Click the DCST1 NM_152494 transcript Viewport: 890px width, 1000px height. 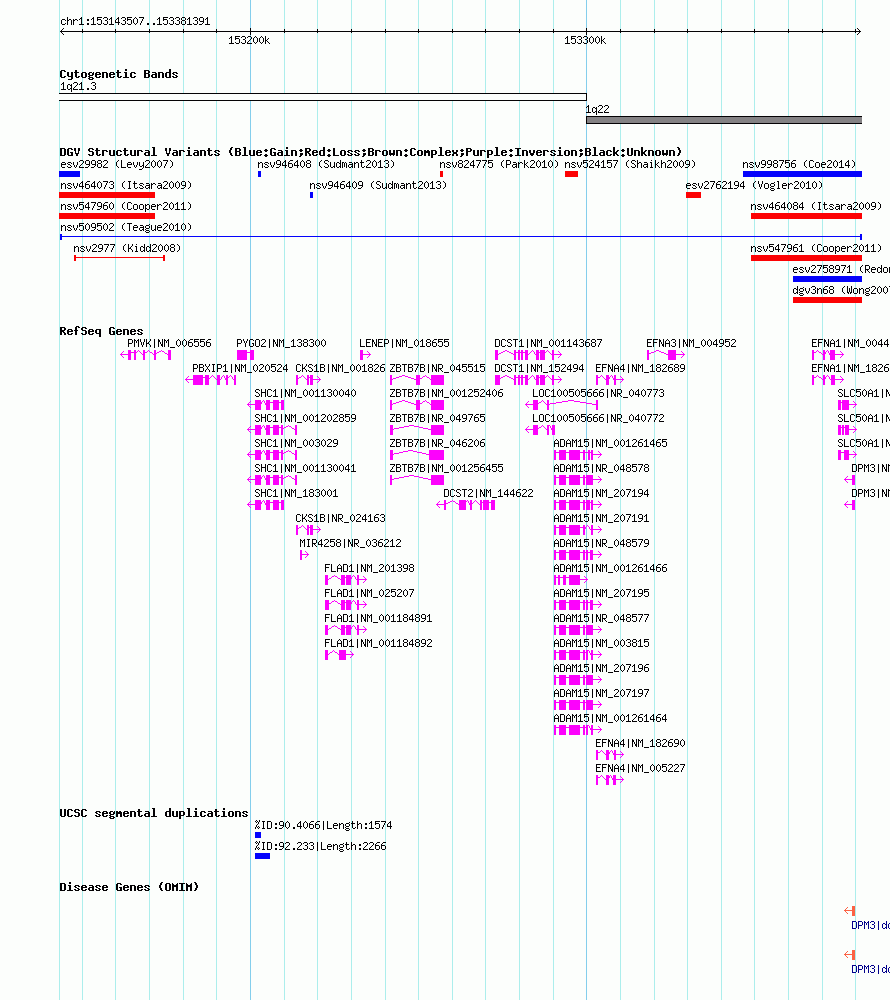tap(528, 380)
